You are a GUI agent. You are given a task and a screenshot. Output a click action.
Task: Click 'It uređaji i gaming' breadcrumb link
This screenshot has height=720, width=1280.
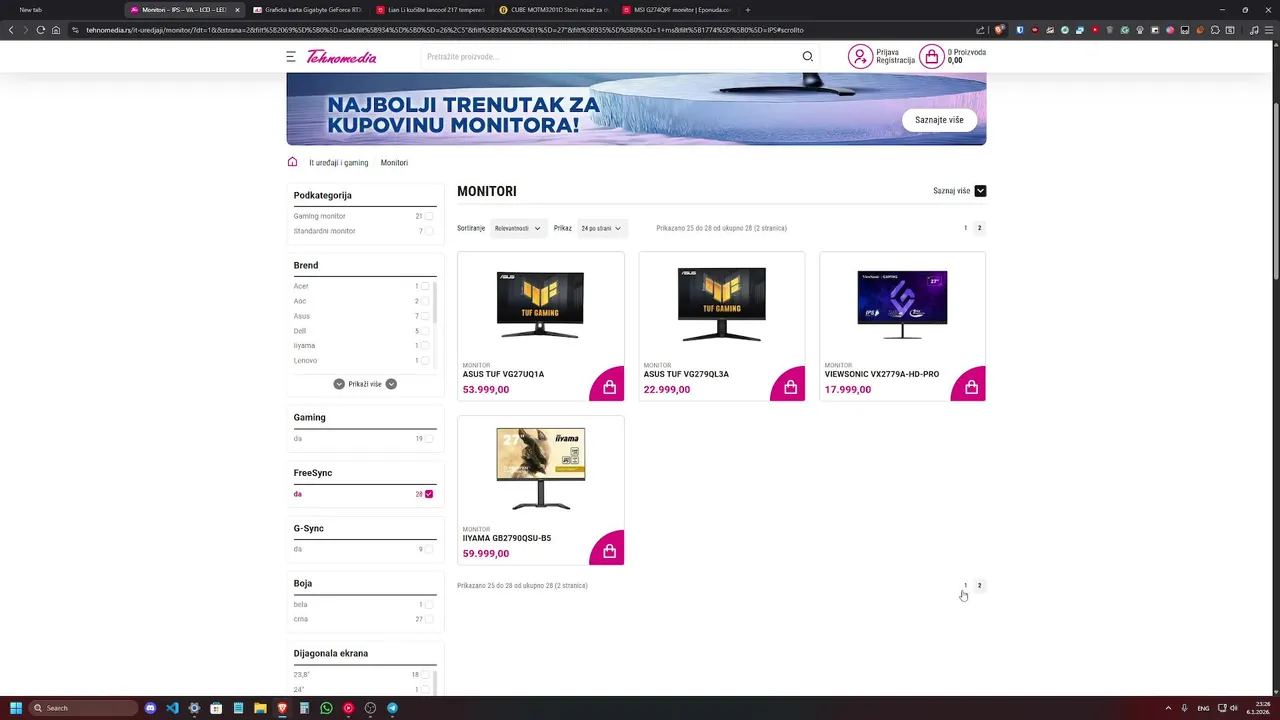click(x=338, y=163)
